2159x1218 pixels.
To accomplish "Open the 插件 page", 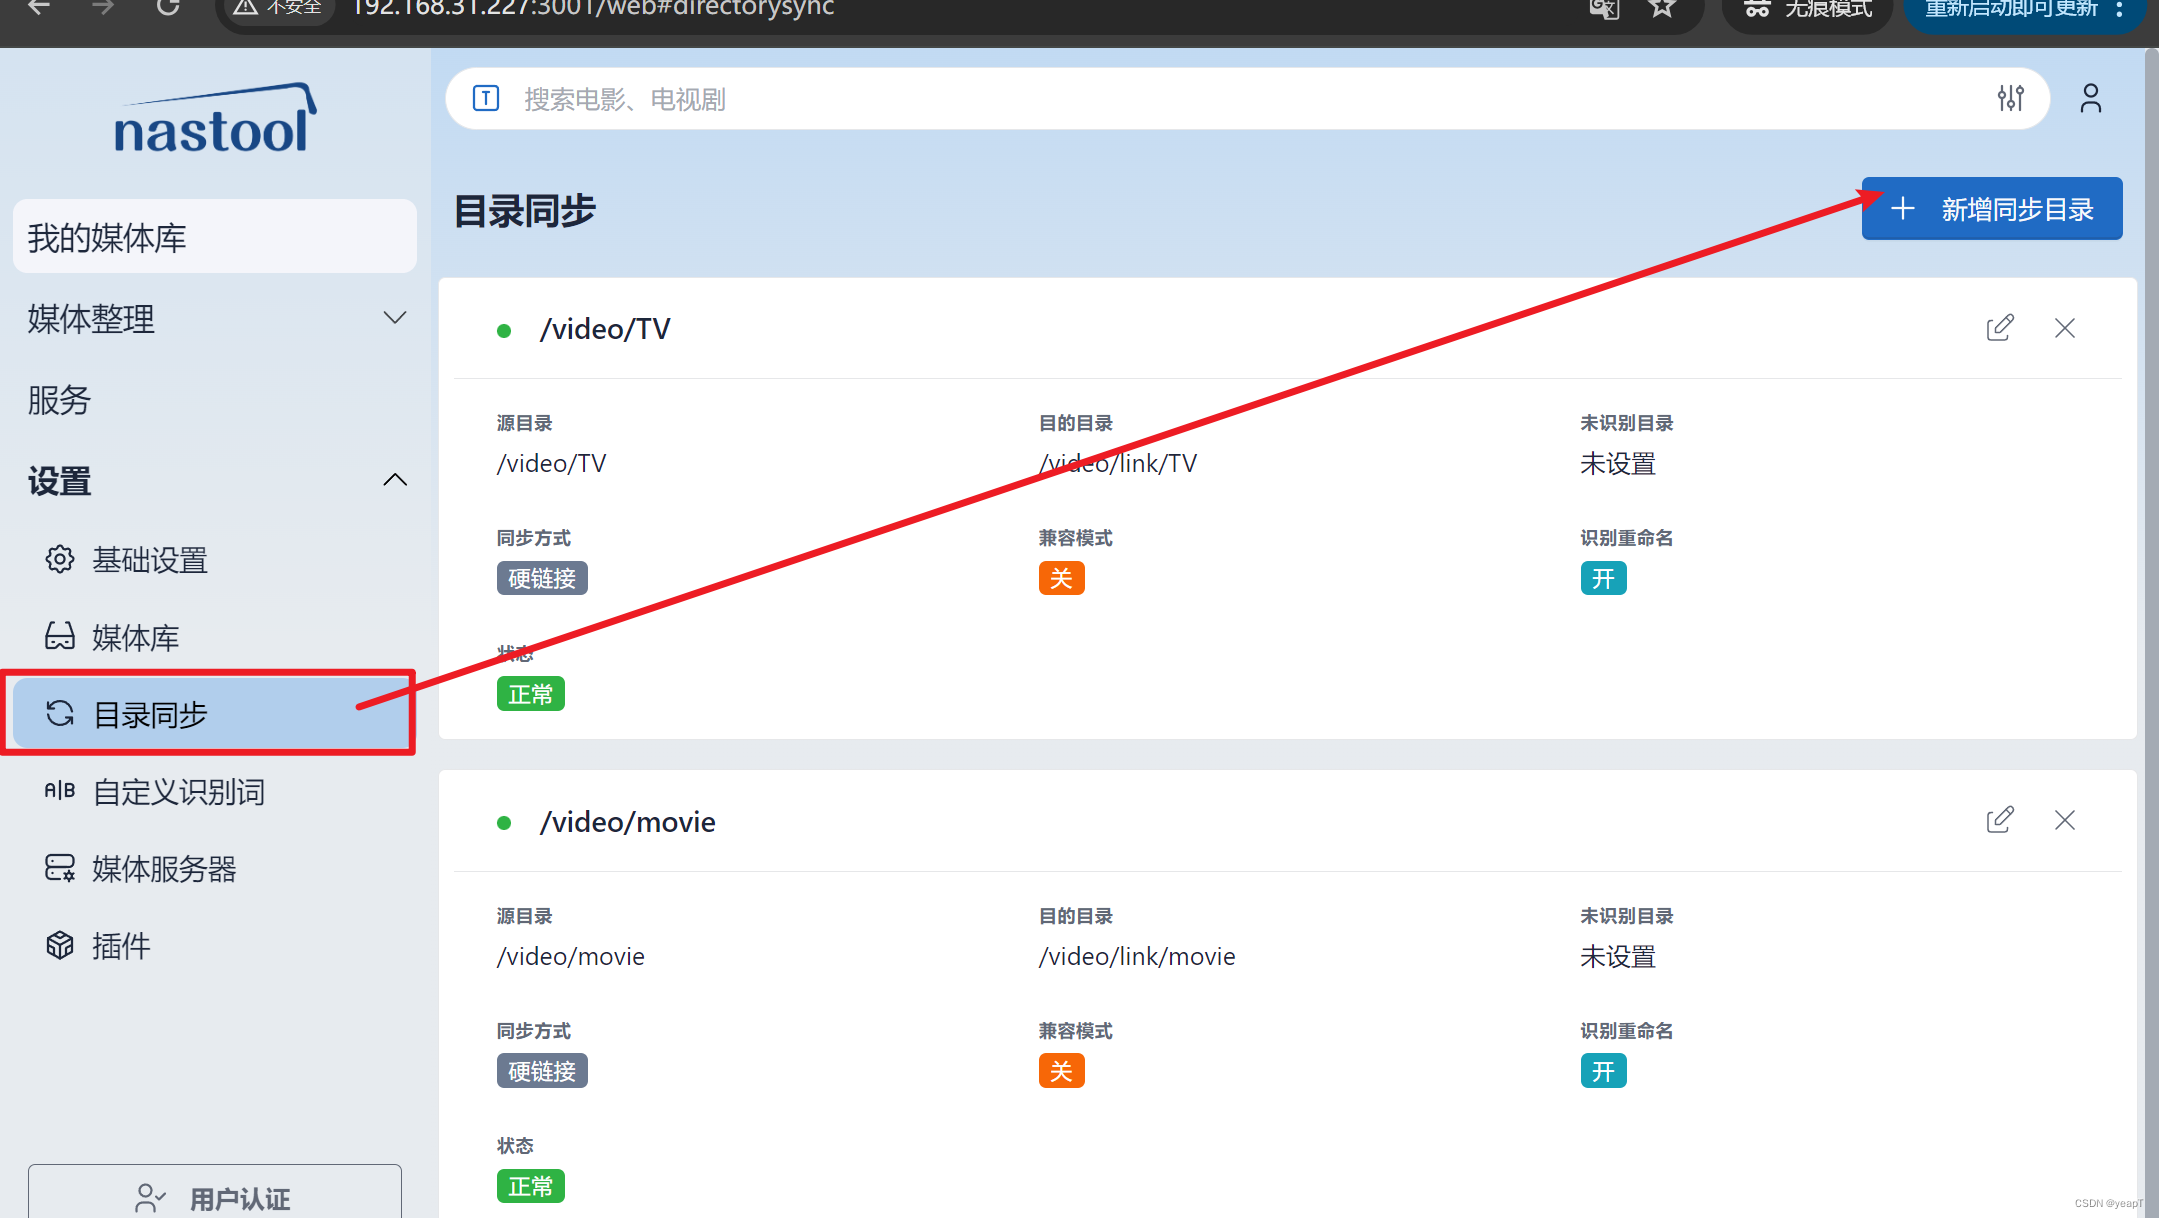I will click(120, 946).
